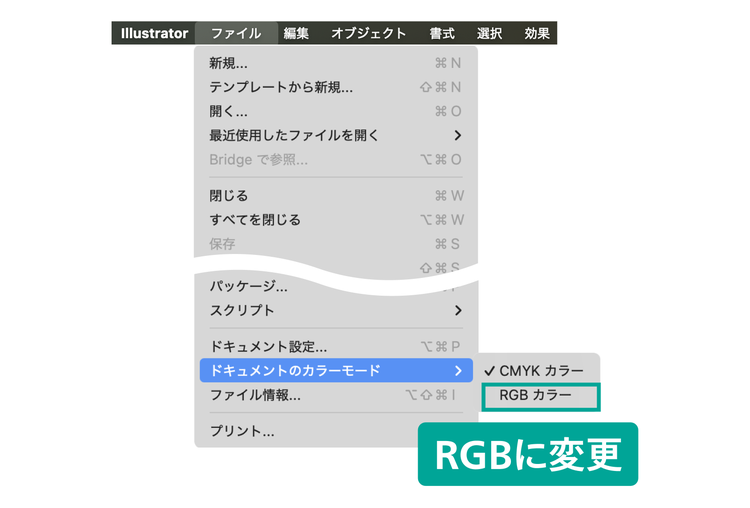Choose 新規... from the file menu
The height and width of the screenshot is (508, 750).
click(x=336, y=63)
